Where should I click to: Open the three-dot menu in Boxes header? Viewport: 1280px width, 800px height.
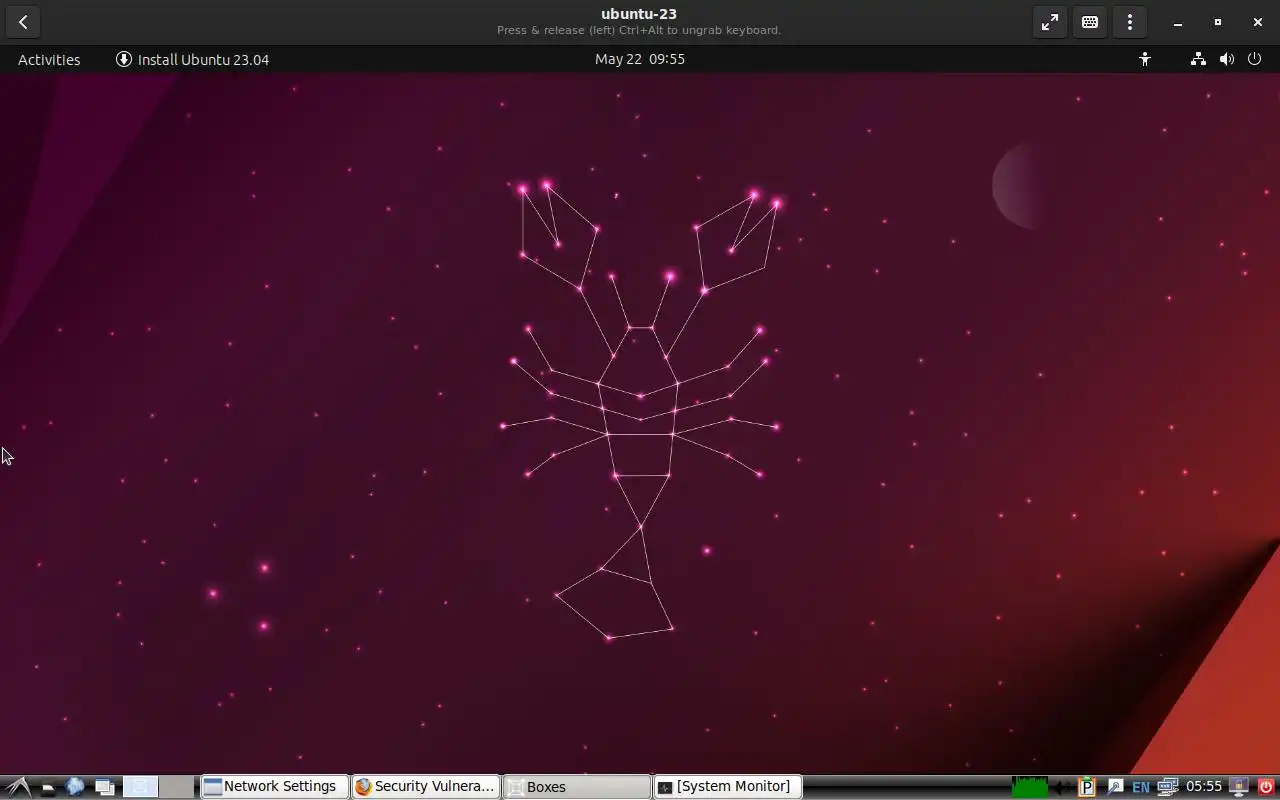coord(1130,22)
